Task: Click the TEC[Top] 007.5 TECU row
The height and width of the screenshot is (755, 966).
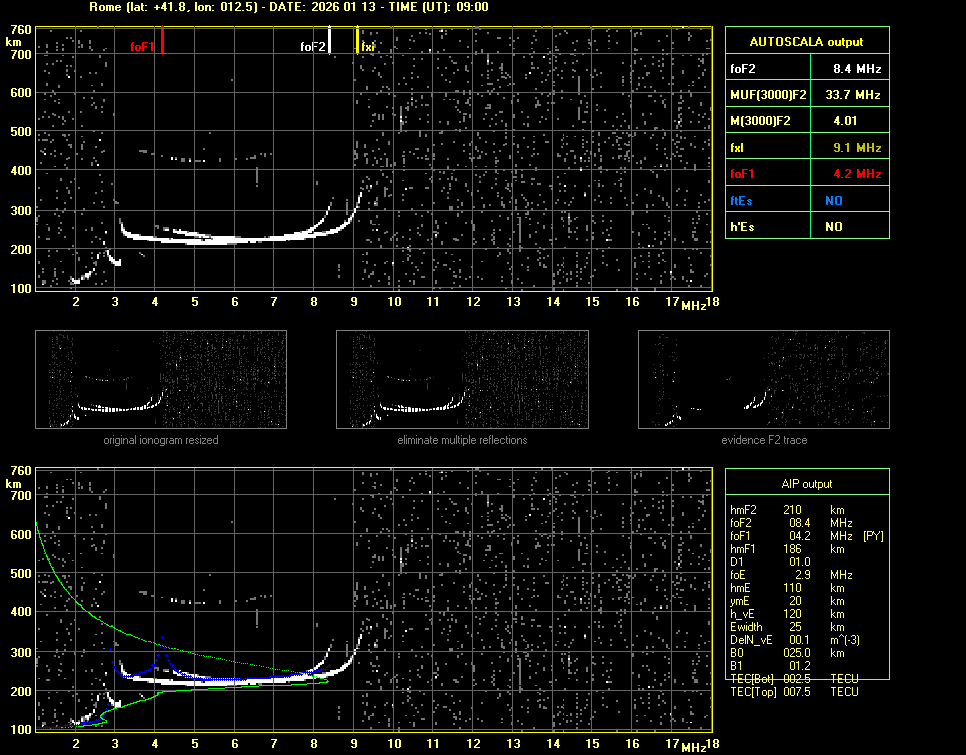Action: 794,691
